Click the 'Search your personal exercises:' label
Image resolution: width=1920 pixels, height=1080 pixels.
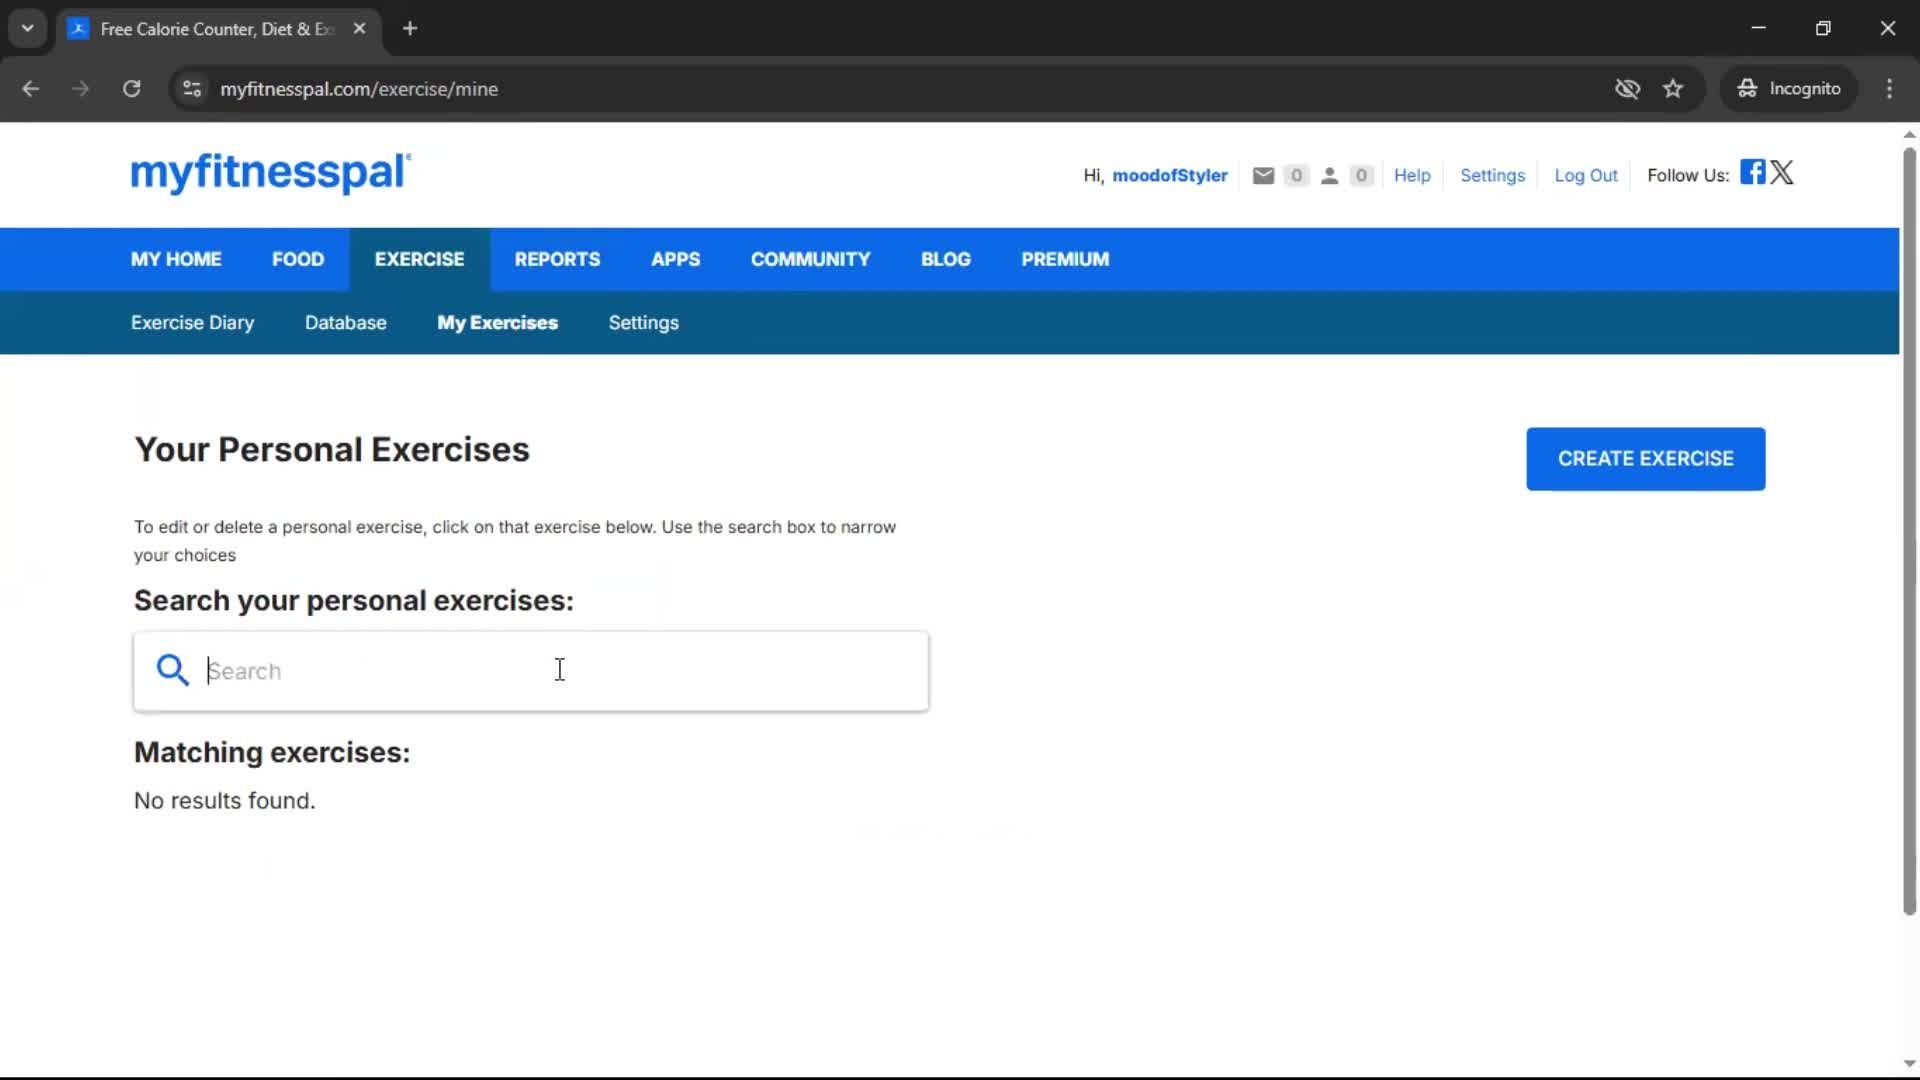coord(354,601)
